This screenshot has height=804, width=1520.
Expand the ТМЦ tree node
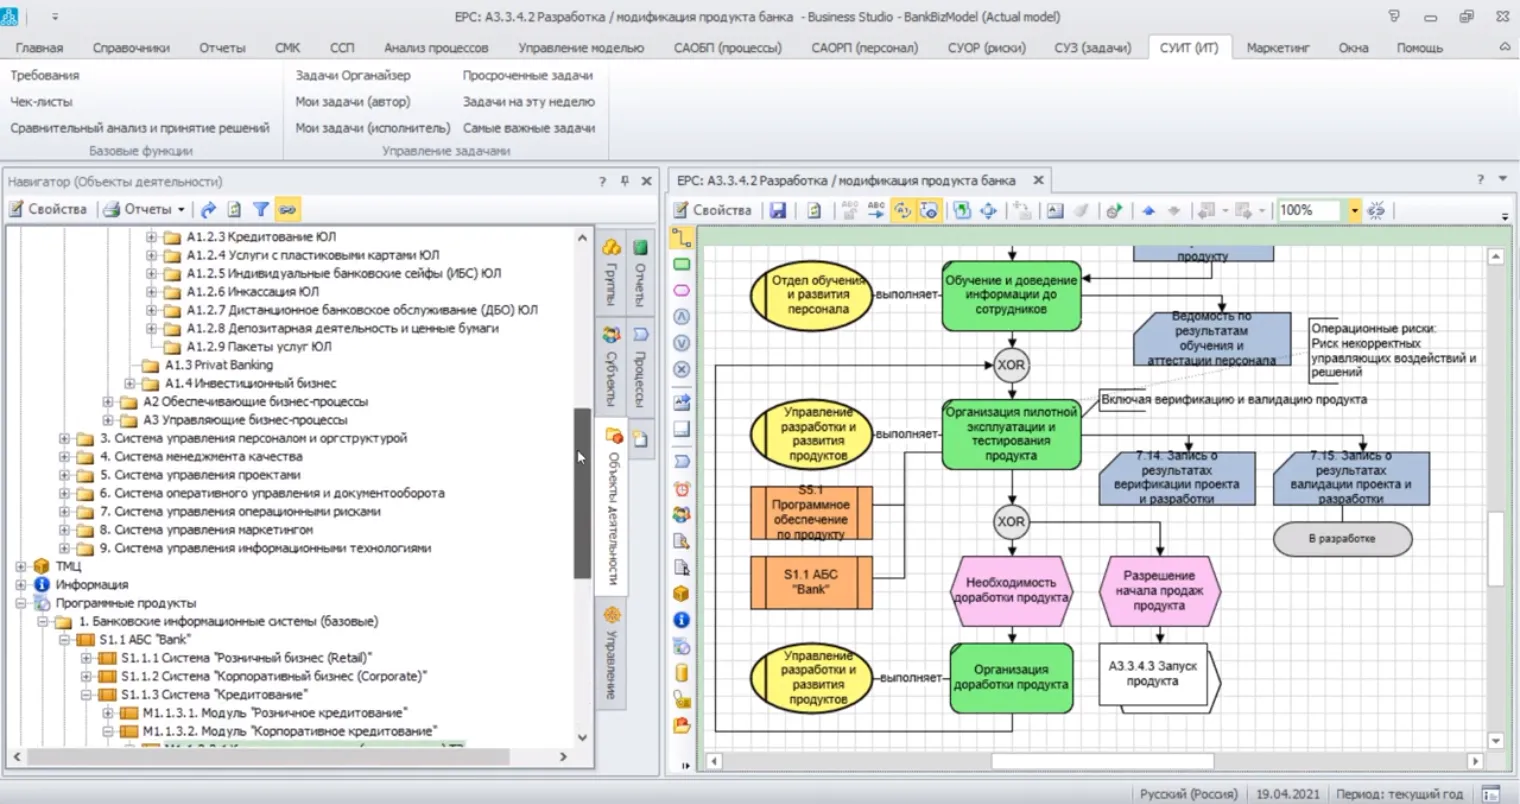(x=20, y=566)
